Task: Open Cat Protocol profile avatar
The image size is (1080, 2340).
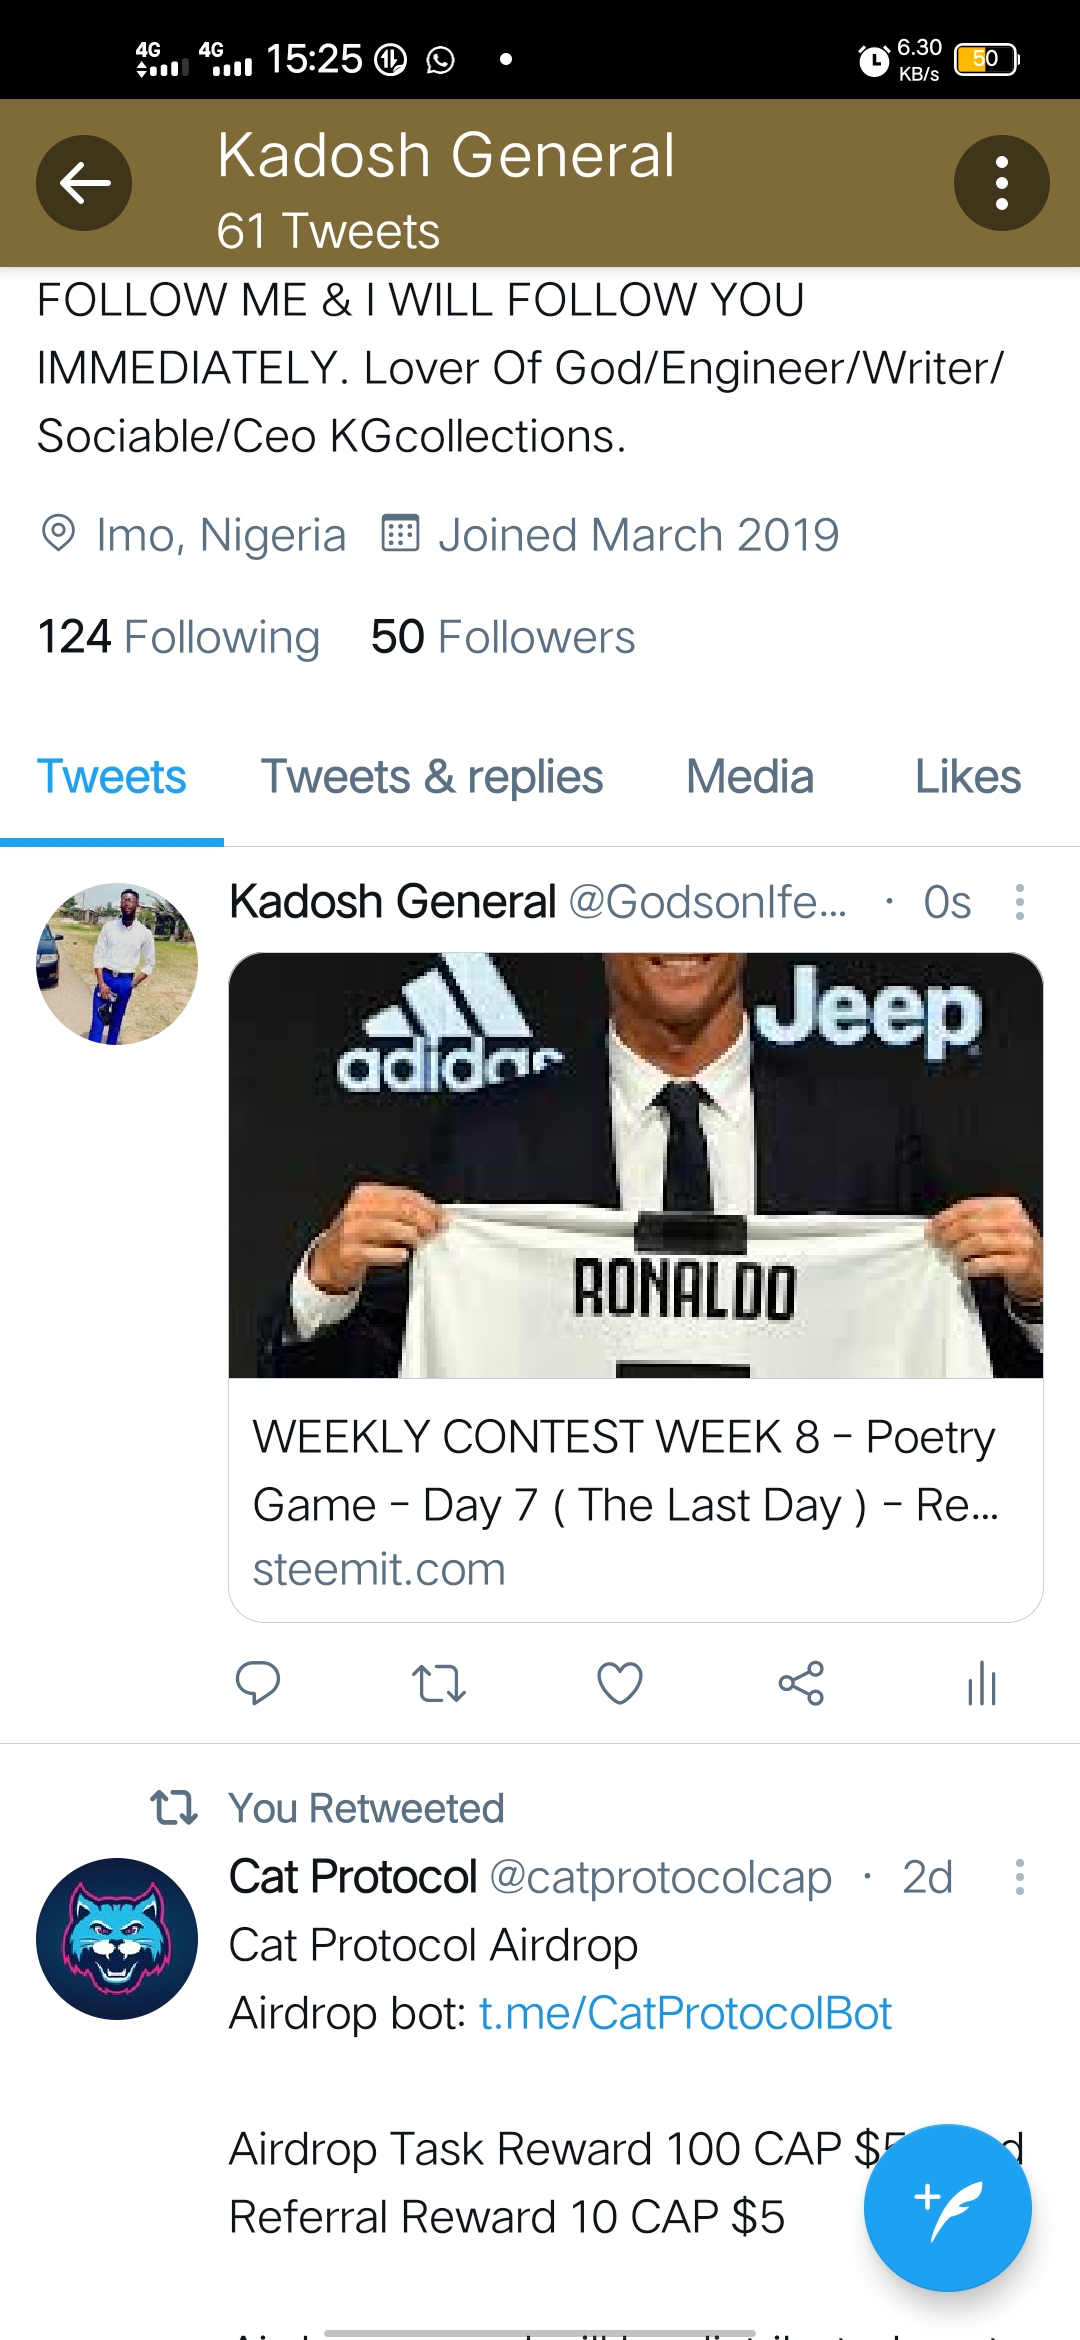Action: pos(117,1939)
